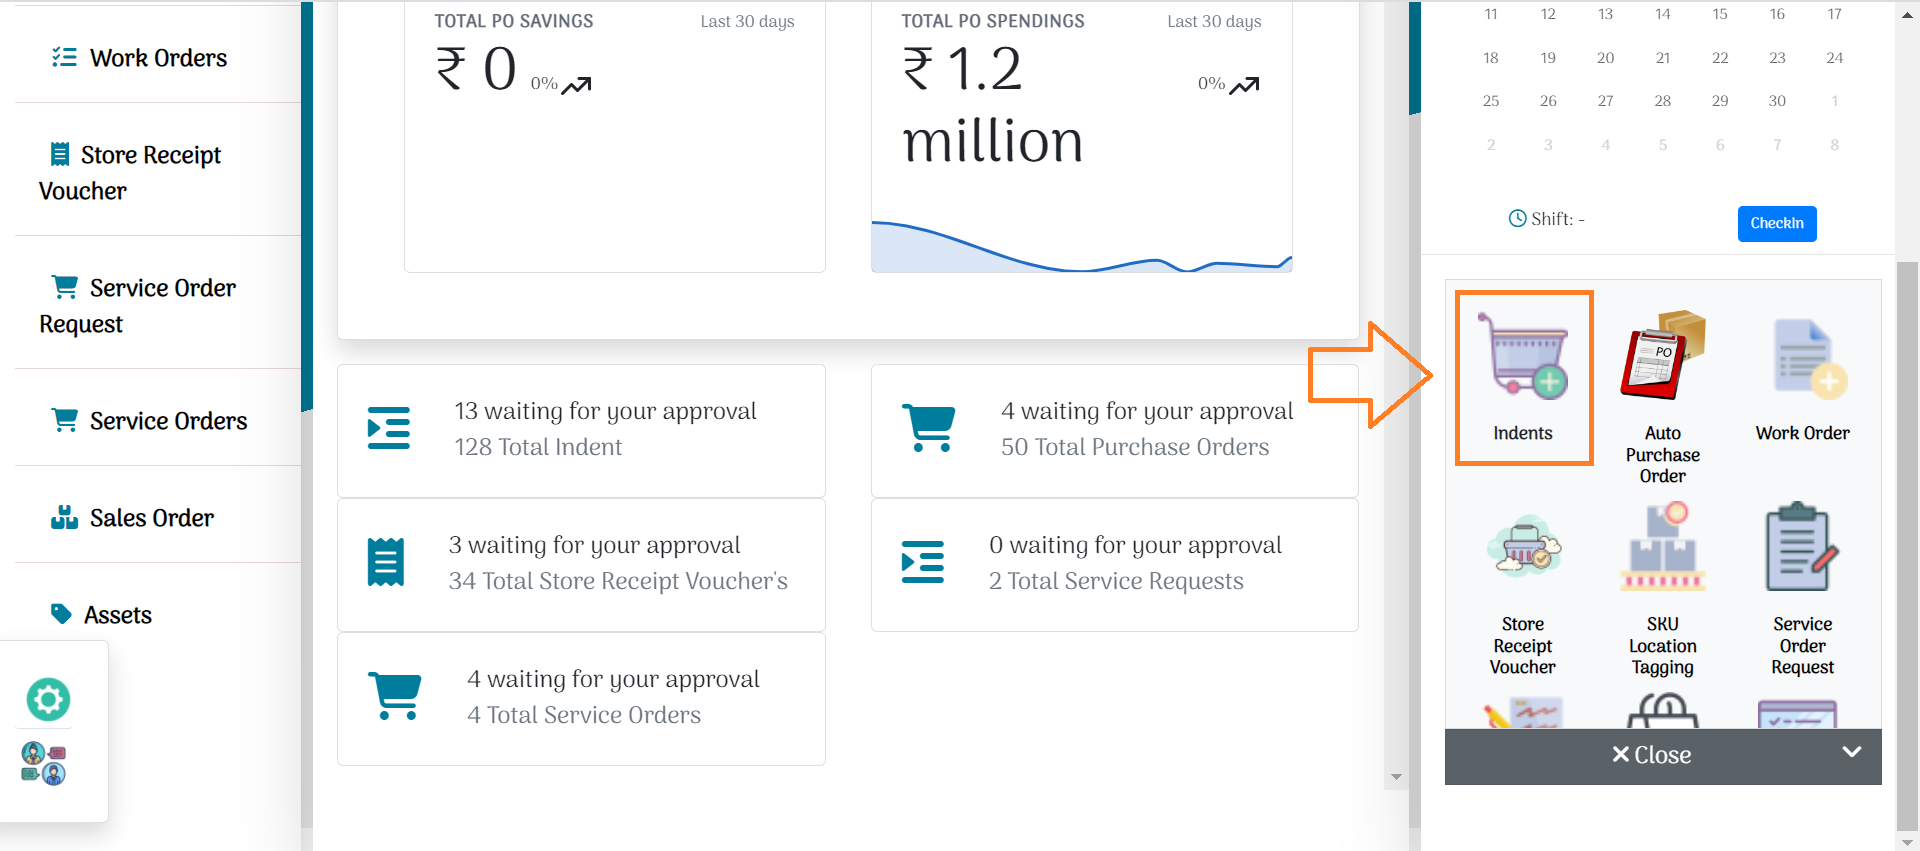Open the Service Order Request shortcut icon
The width and height of the screenshot is (1920, 851).
1802,550
